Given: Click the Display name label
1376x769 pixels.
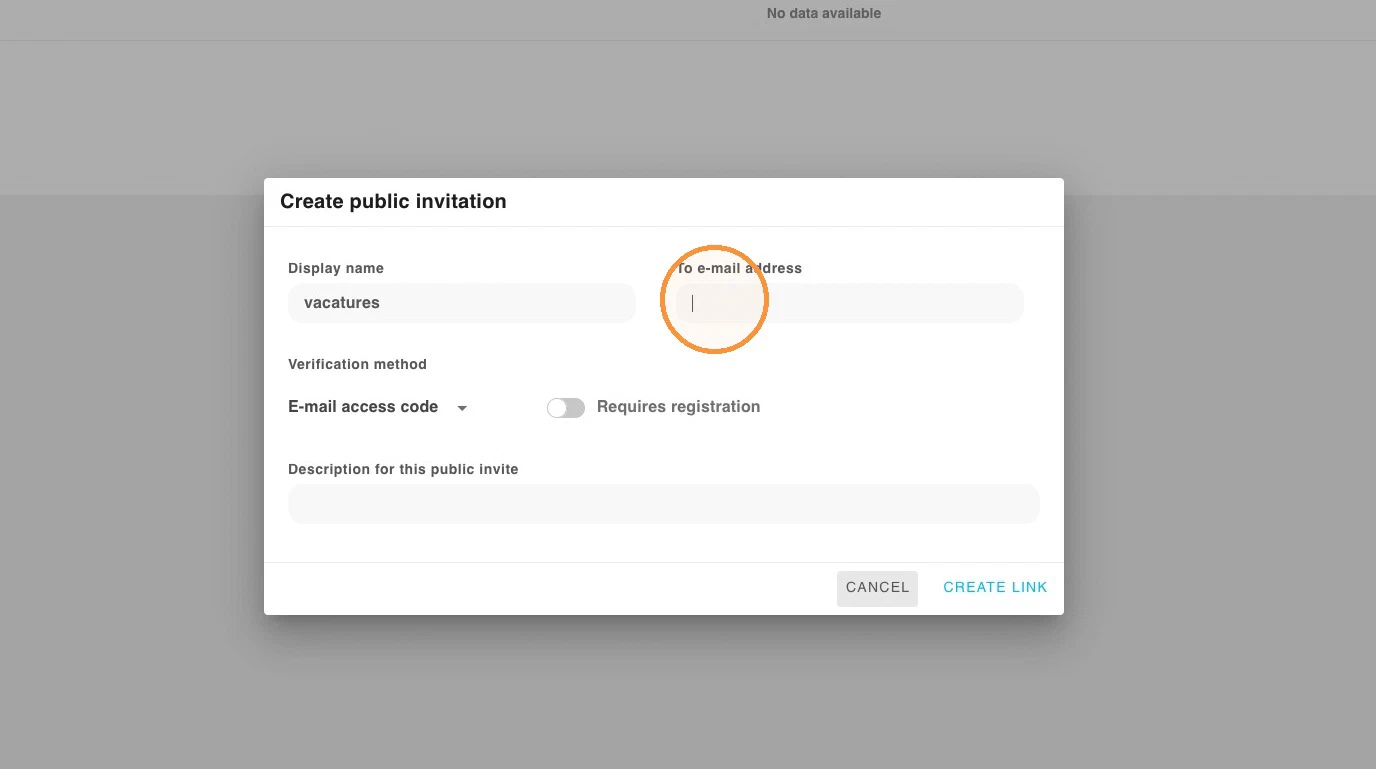Looking at the screenshot, I should click(x=336, y=268).
